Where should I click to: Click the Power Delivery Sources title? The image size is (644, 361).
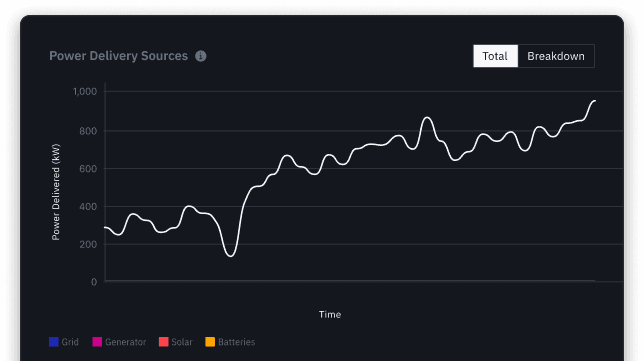click(118, 56)
